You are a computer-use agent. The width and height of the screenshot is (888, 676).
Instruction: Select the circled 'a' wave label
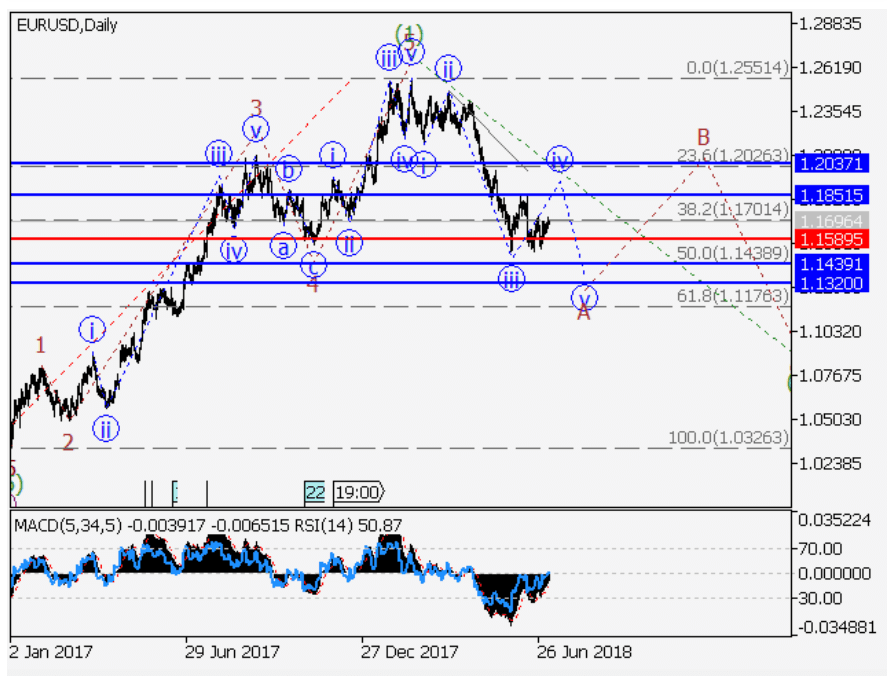[x=283, y=246]
